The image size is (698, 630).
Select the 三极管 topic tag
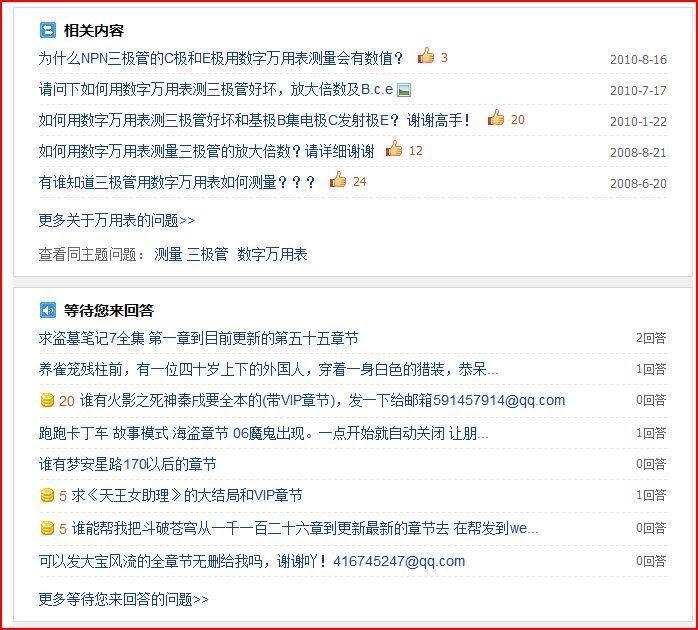point(207,254)
